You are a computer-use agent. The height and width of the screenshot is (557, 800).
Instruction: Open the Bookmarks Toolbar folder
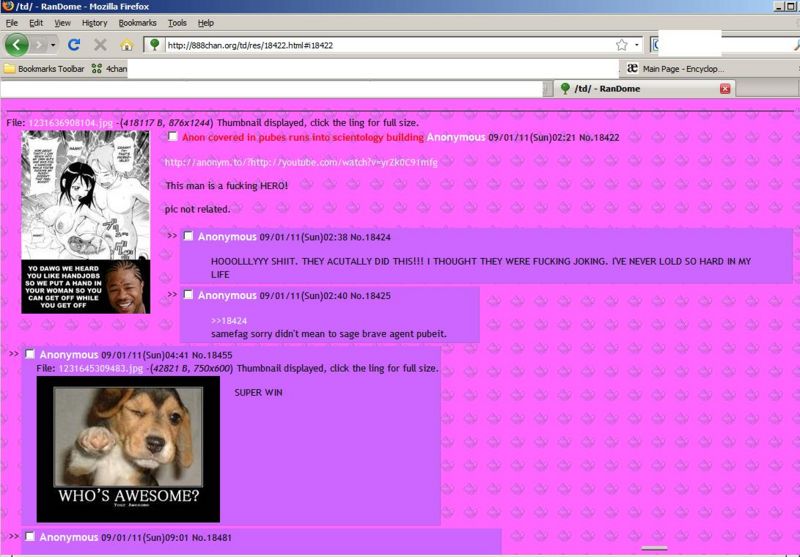[44, 68]
